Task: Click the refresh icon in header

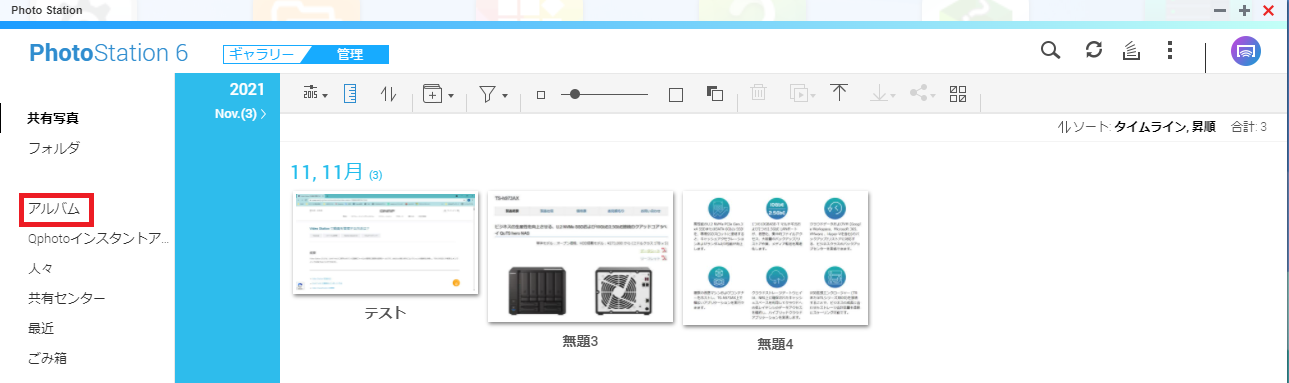Action: (1094, 51)
